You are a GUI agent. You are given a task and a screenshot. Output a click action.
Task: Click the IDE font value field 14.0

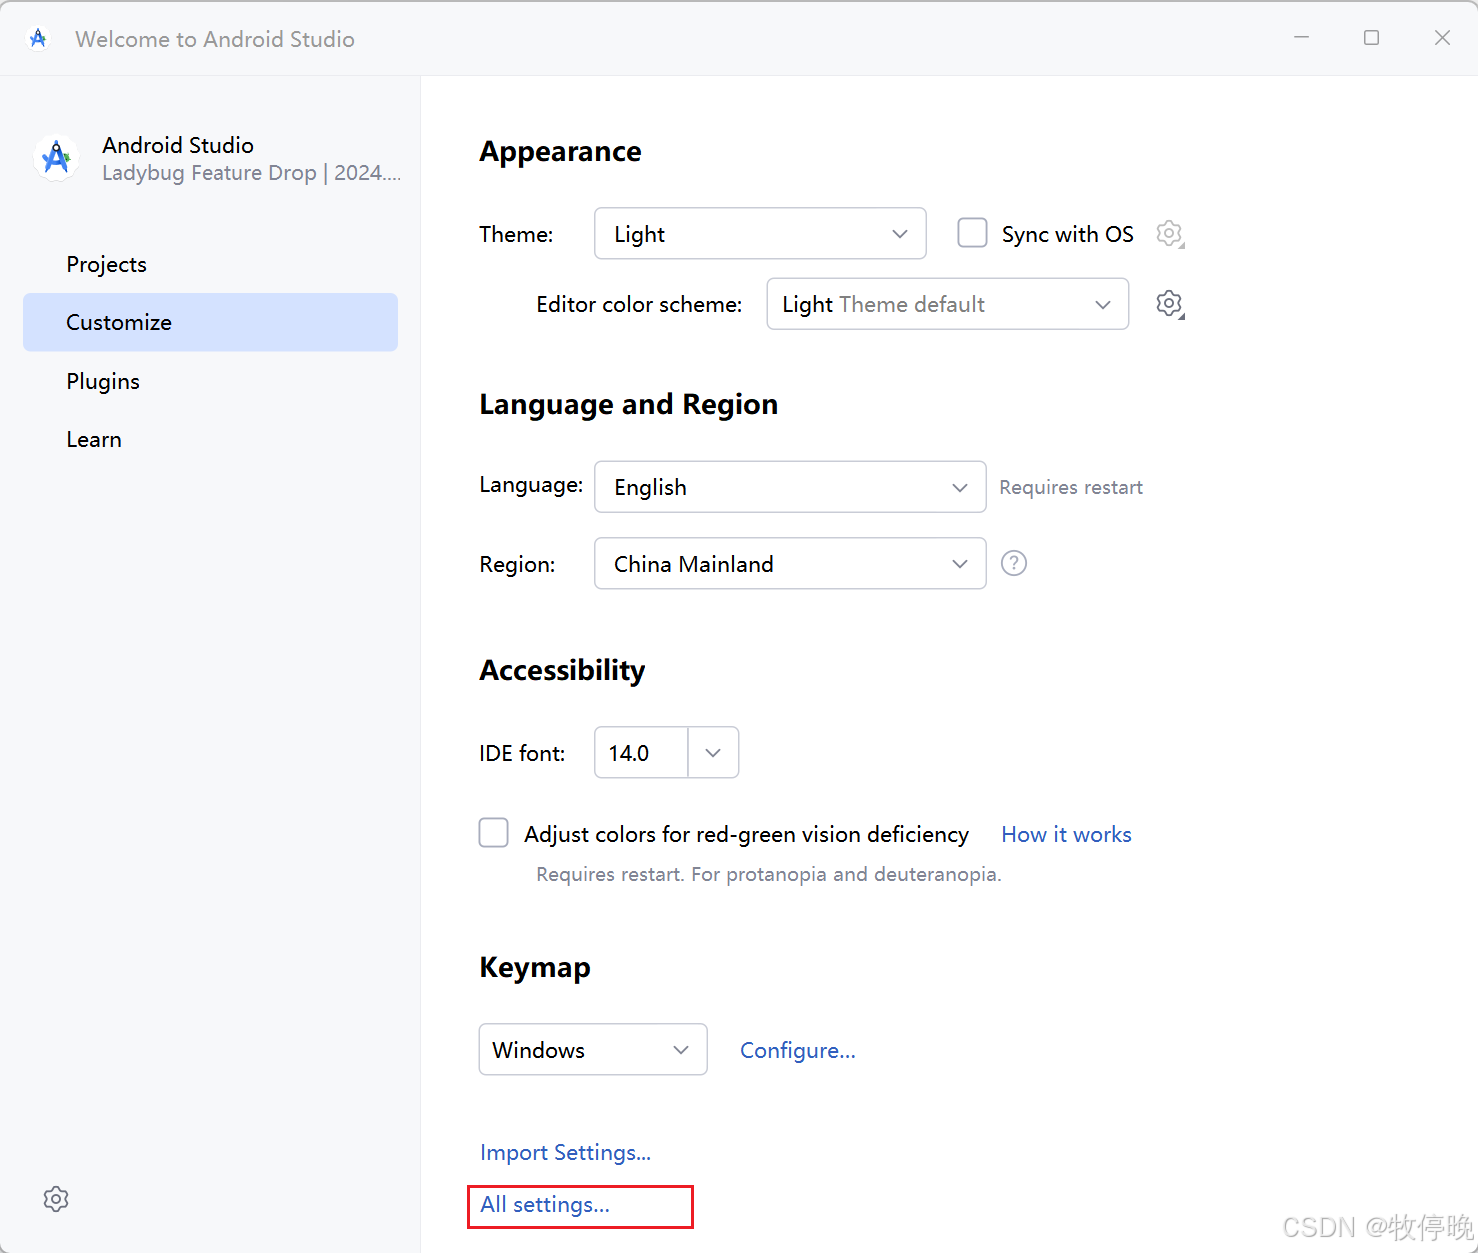tap(641, 752)
